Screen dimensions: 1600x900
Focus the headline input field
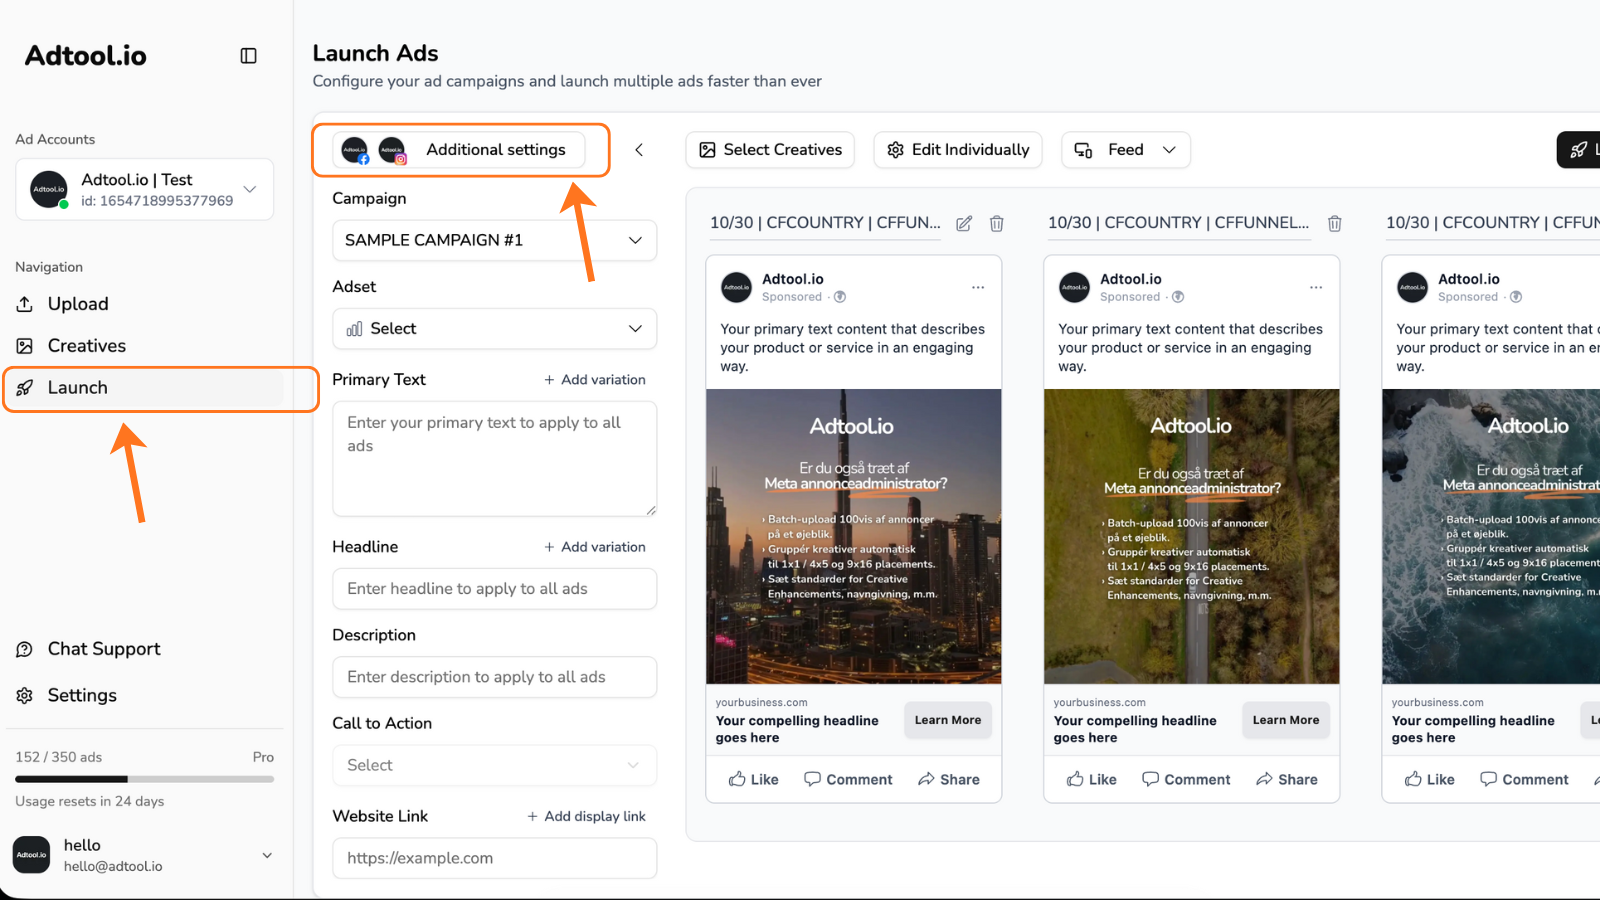point(494,589)
